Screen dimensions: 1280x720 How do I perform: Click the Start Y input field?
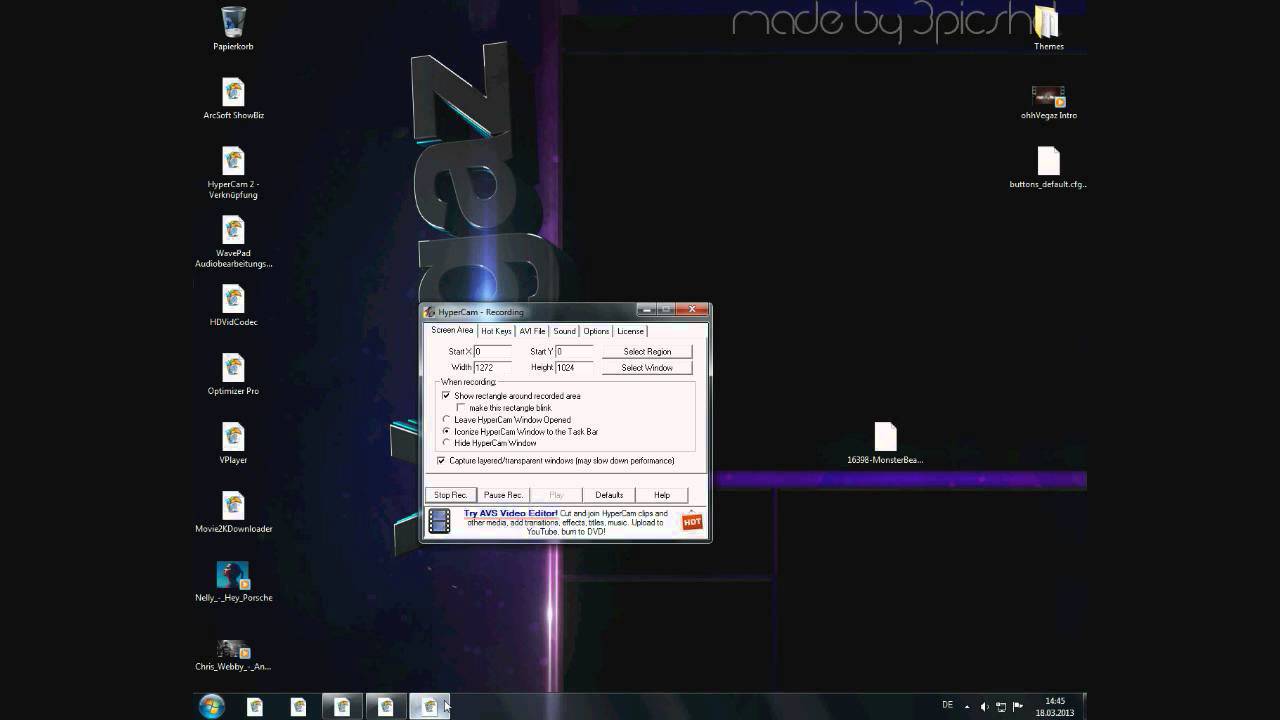point(574,352)
